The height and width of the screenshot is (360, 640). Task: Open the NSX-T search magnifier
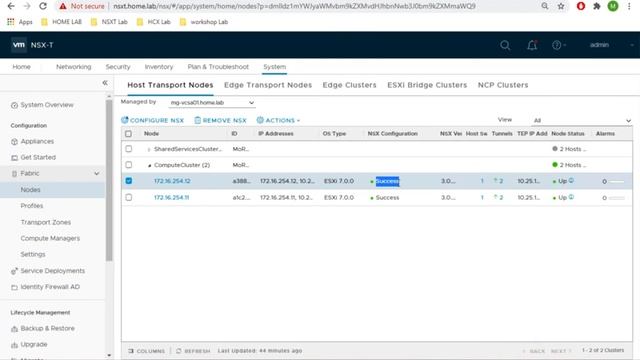pos(505,45)
